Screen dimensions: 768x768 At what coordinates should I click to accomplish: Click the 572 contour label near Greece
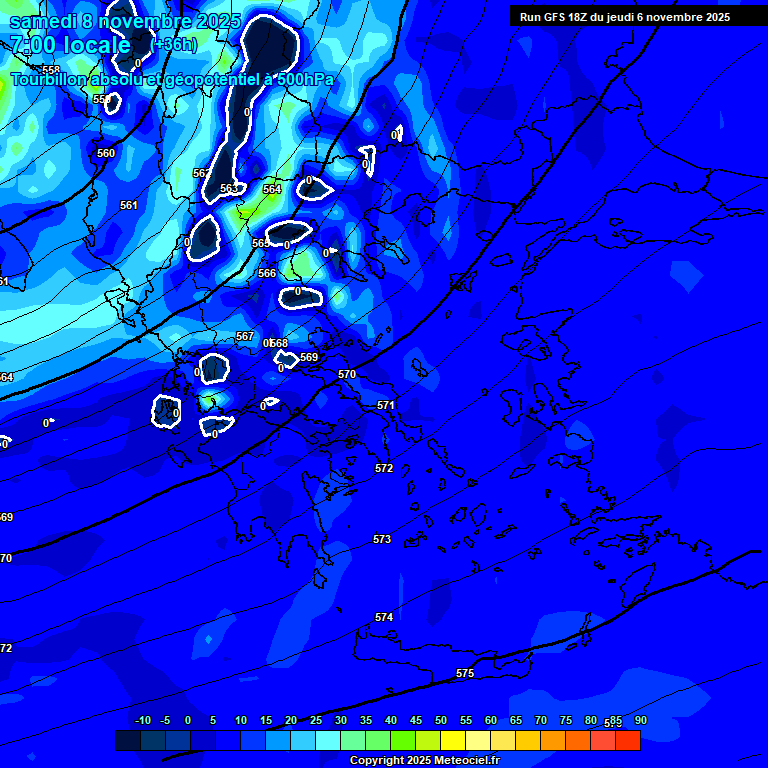tap(384, 469)
